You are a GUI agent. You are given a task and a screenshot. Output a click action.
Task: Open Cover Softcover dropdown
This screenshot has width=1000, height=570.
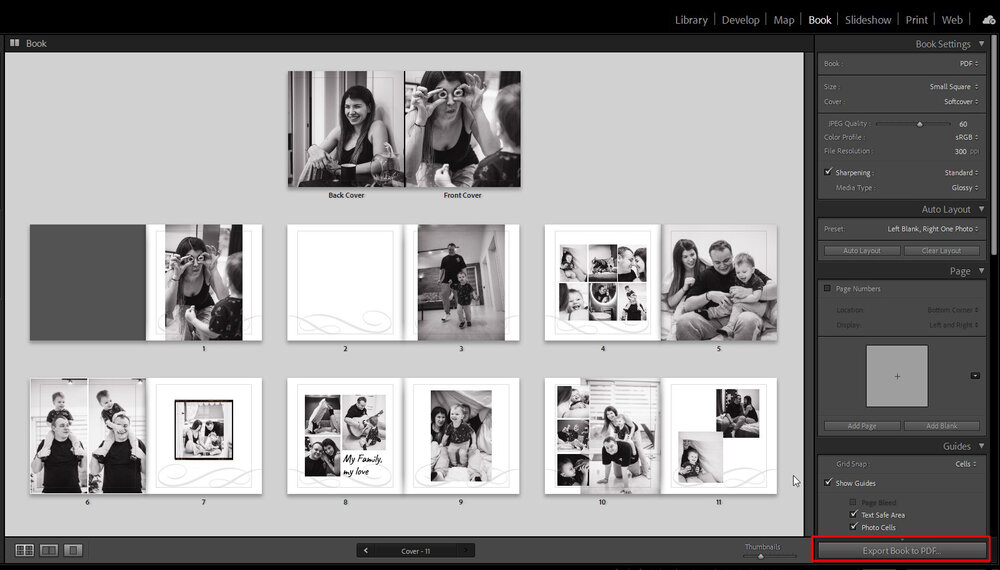coord(961,101)
